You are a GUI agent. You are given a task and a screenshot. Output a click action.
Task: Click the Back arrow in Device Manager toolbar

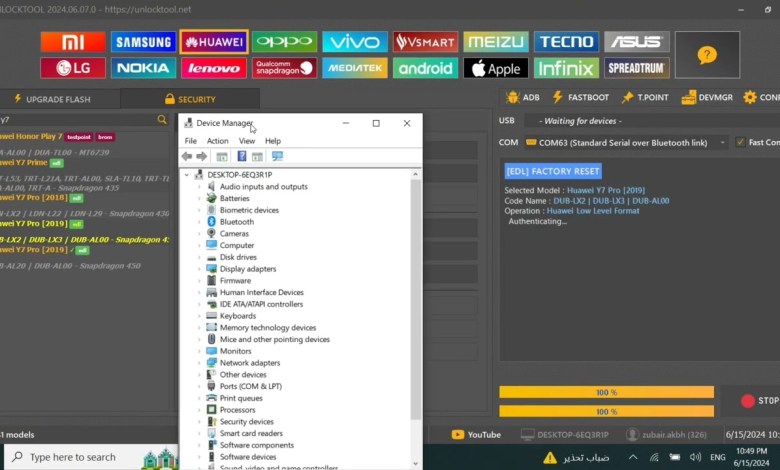187,157
